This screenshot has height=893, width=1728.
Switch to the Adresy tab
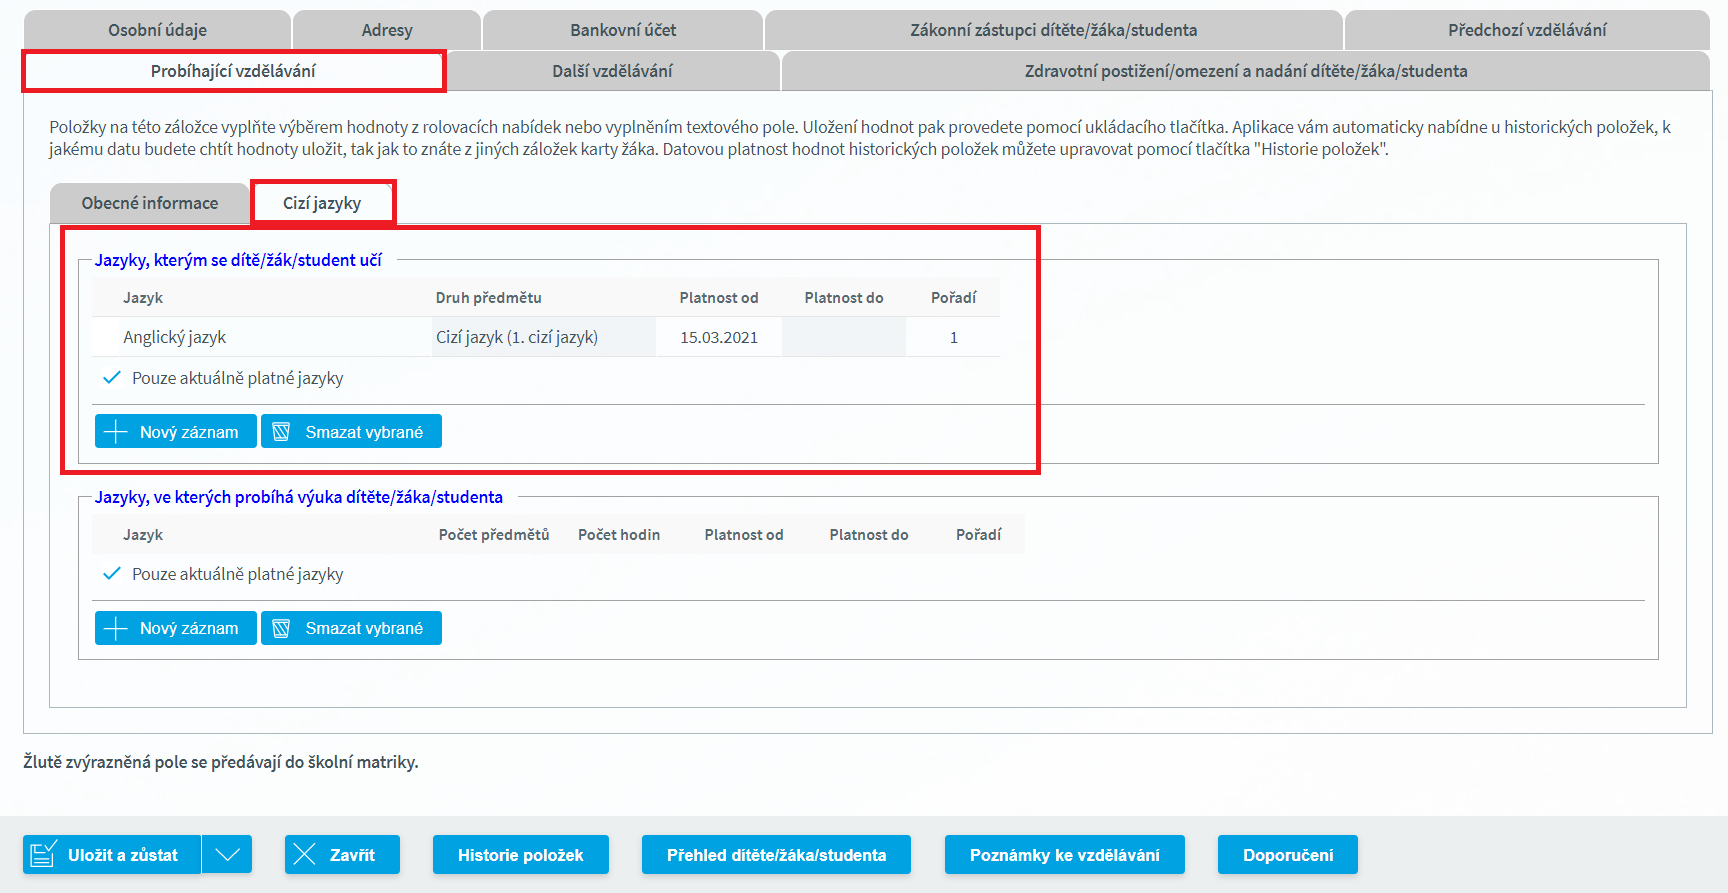387,30
